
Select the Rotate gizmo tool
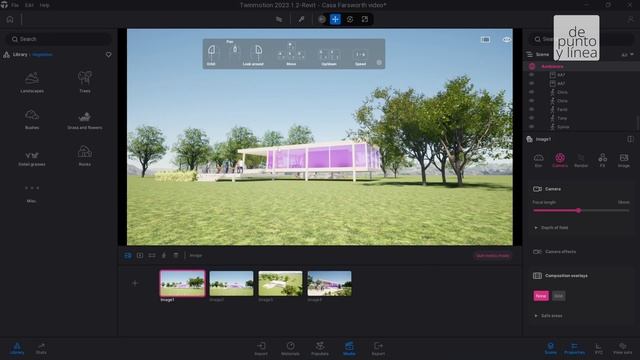coord(350,19)
